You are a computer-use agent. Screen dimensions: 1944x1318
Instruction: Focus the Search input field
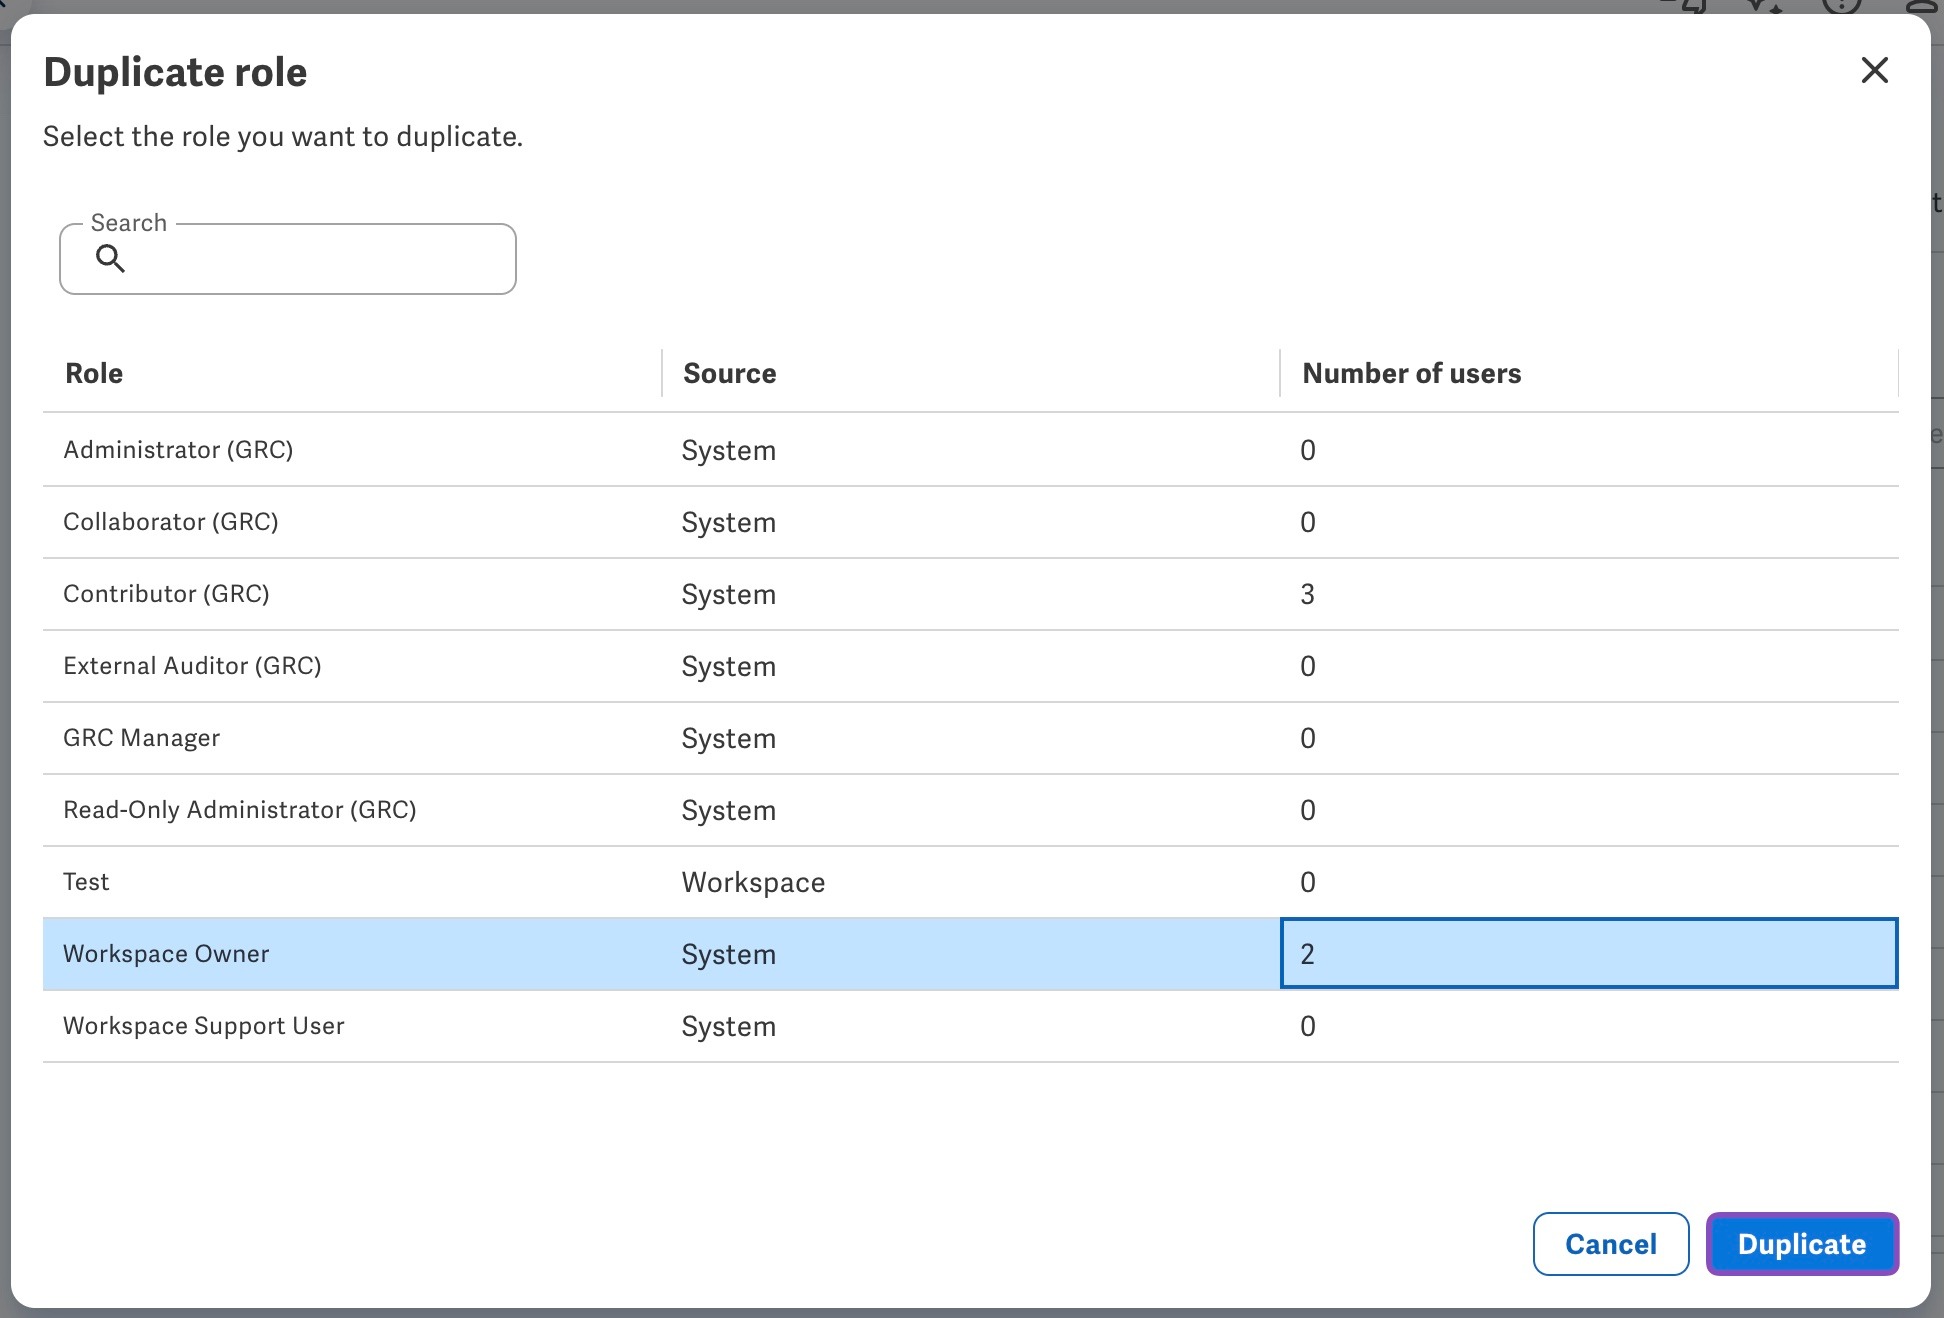pos(288,259)
